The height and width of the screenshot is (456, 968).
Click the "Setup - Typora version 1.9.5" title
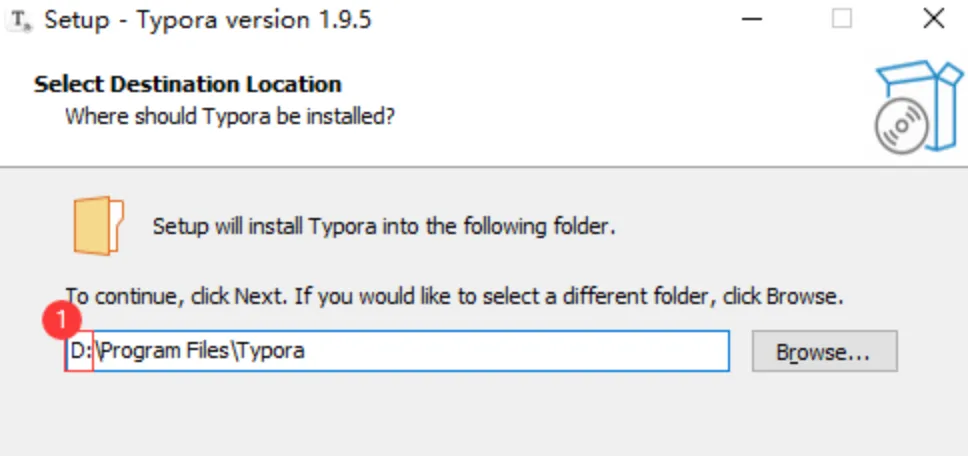(208, 20)
